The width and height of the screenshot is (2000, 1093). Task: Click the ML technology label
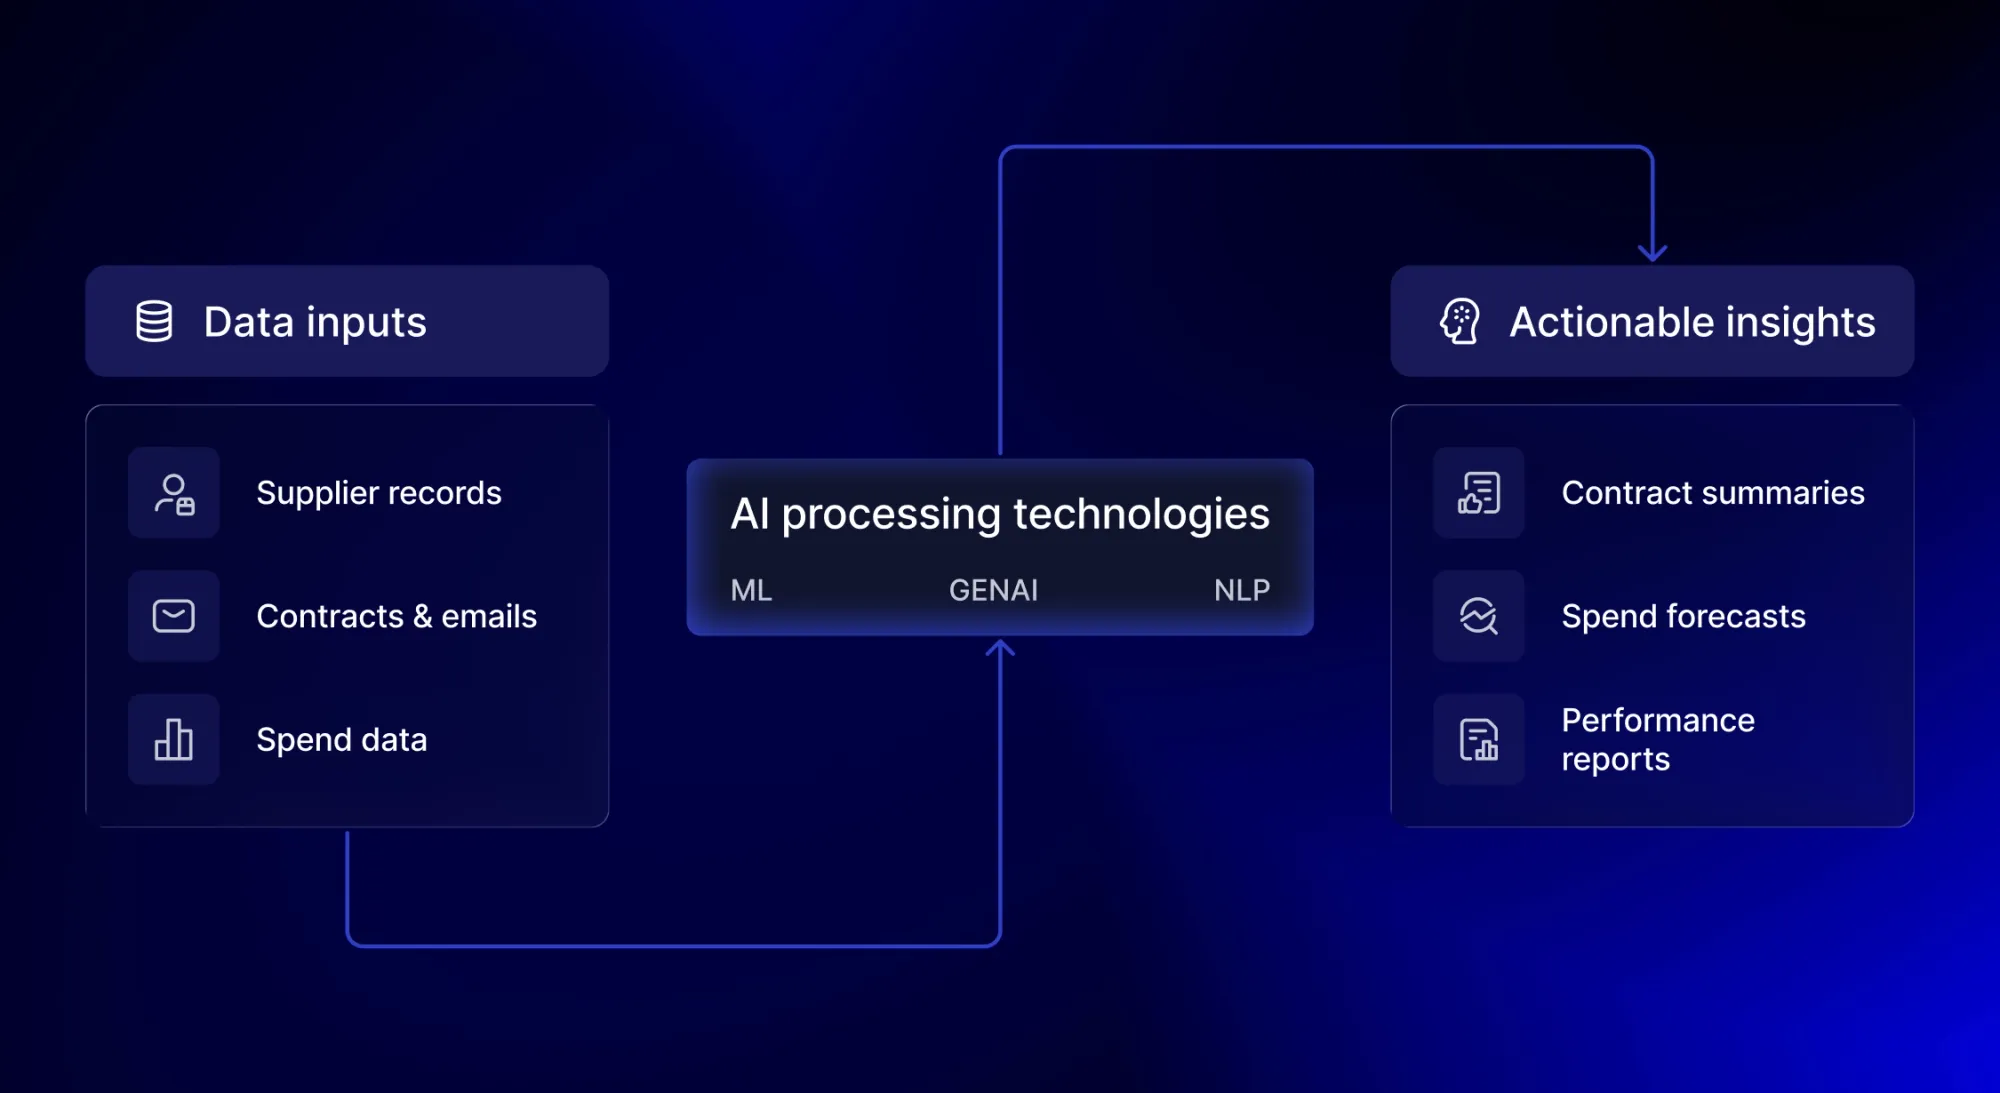click(x=749, y=590)
